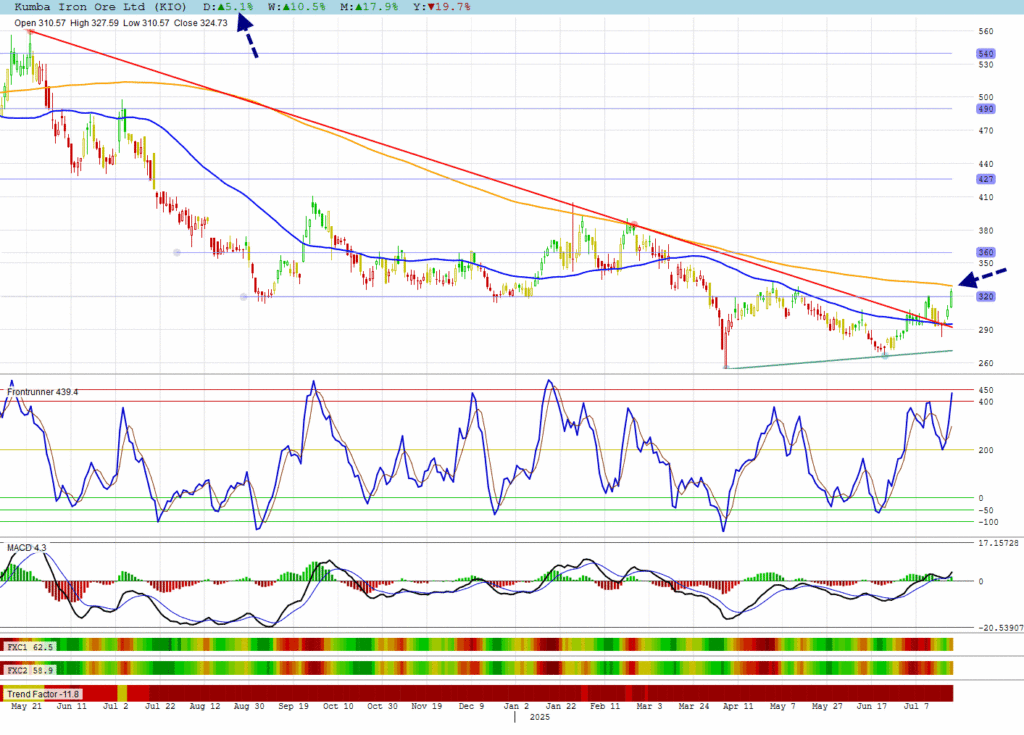
Task: Click the 530 price axis label
Action: pos(985,65)
